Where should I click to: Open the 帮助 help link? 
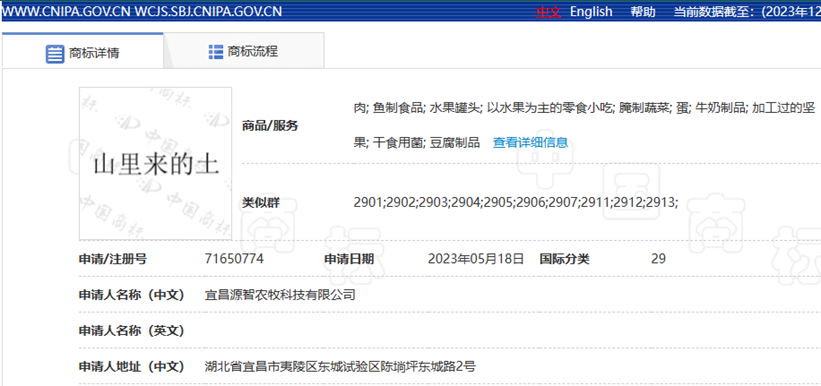(643, 12)
